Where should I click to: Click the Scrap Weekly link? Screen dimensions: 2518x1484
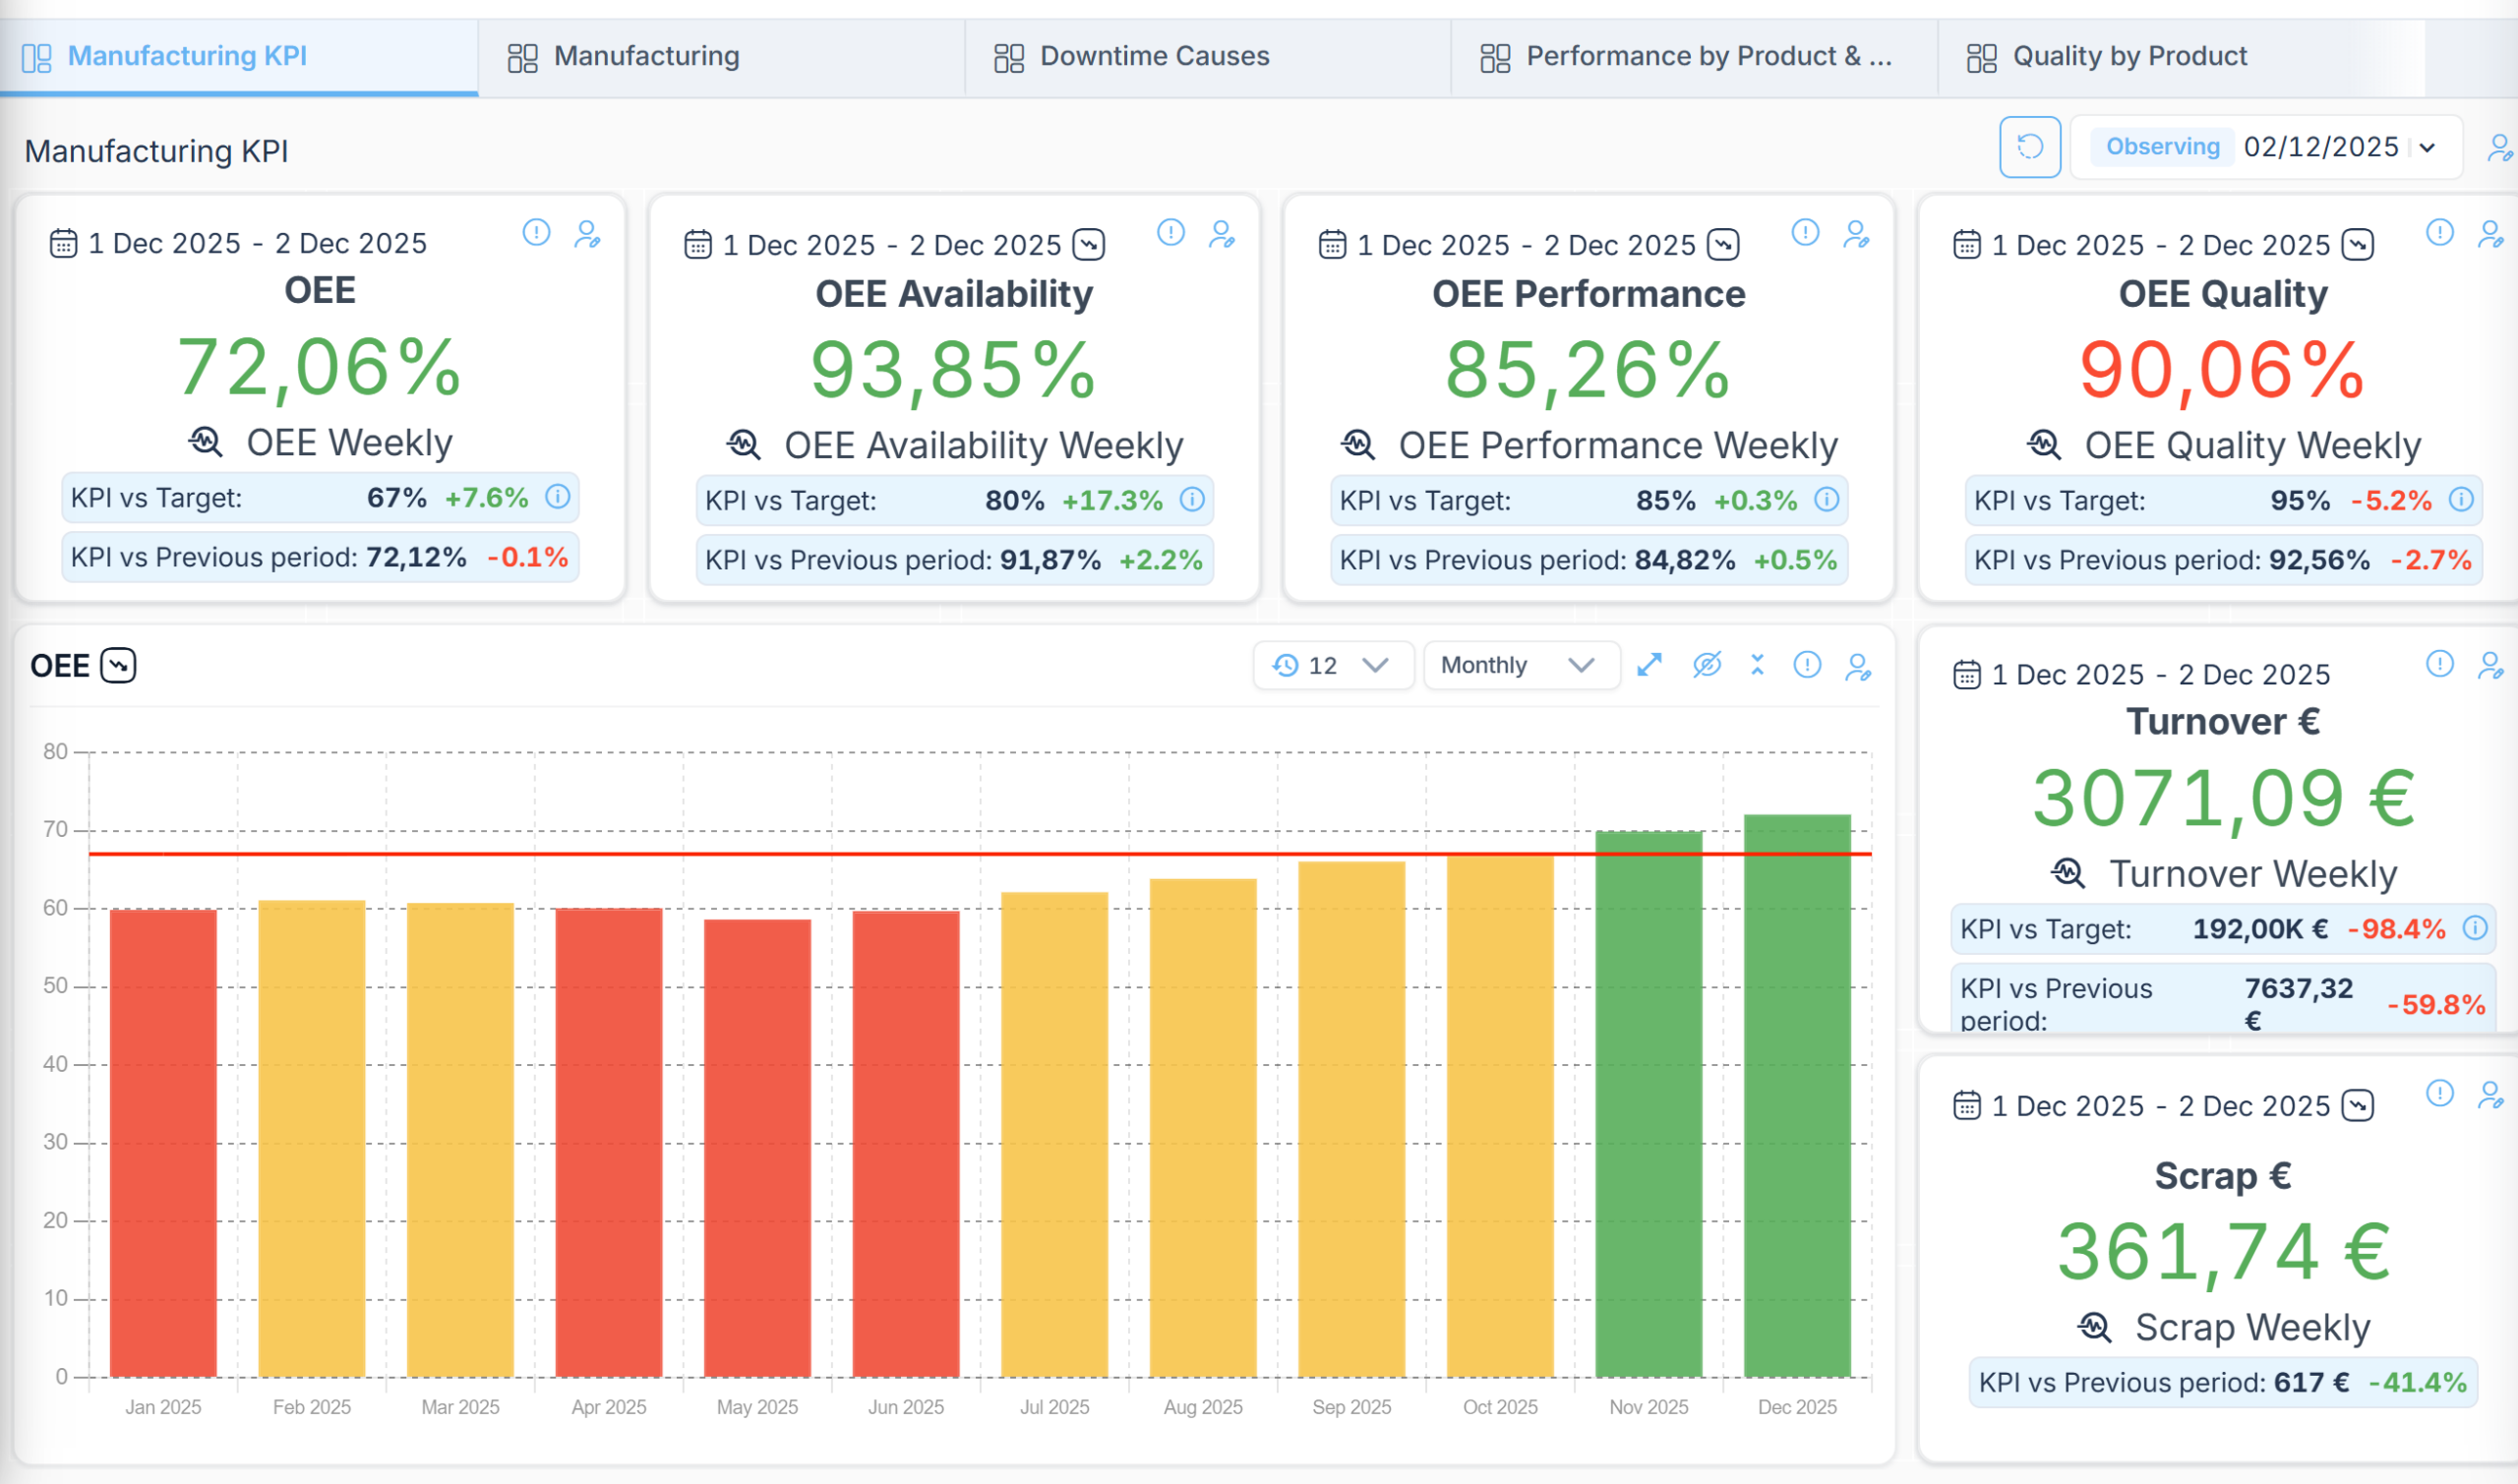point(2252,1328)
